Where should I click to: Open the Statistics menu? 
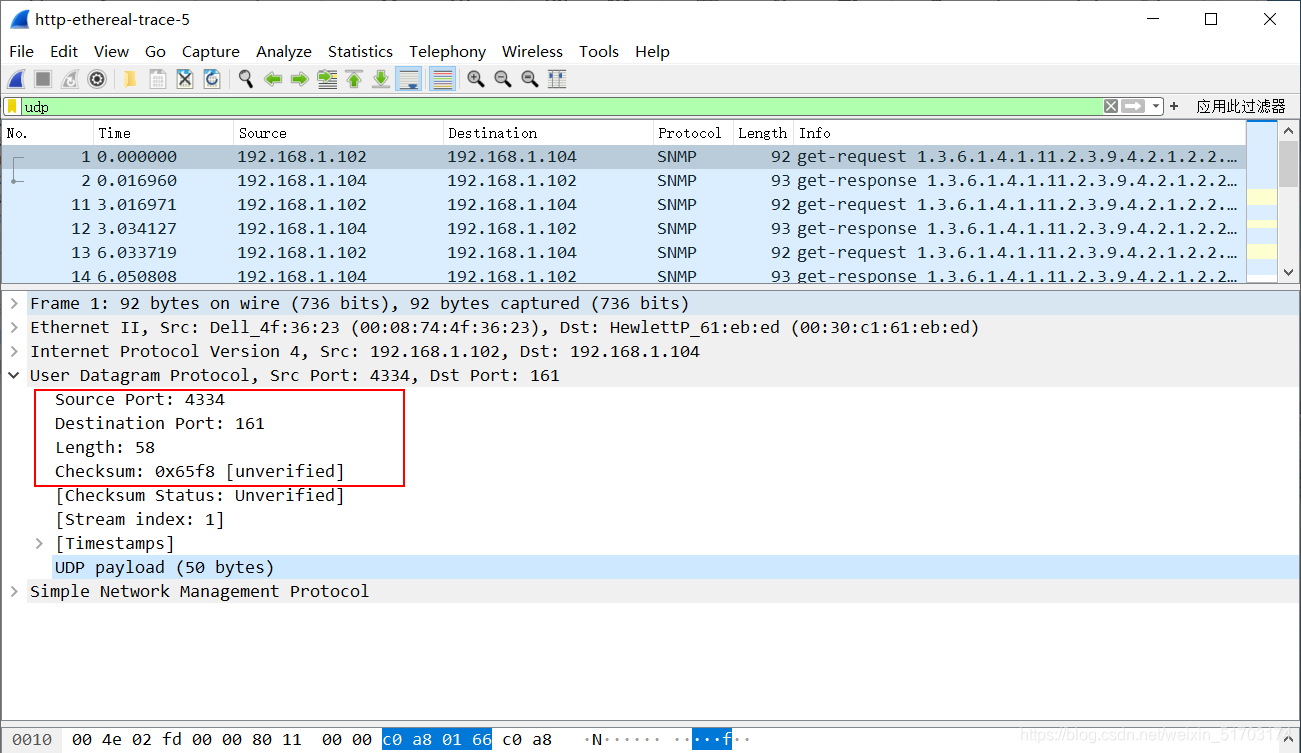pyautogui.click(x=360, y=52)
